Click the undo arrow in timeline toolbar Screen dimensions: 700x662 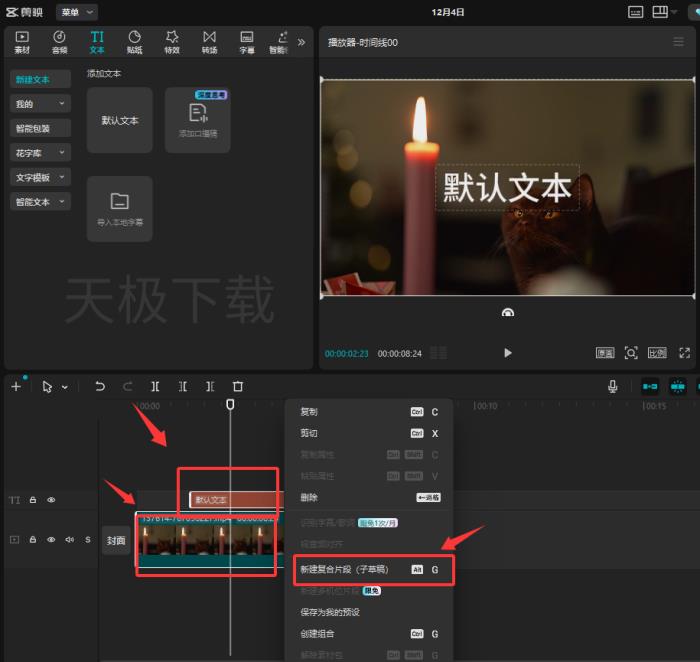100,386
